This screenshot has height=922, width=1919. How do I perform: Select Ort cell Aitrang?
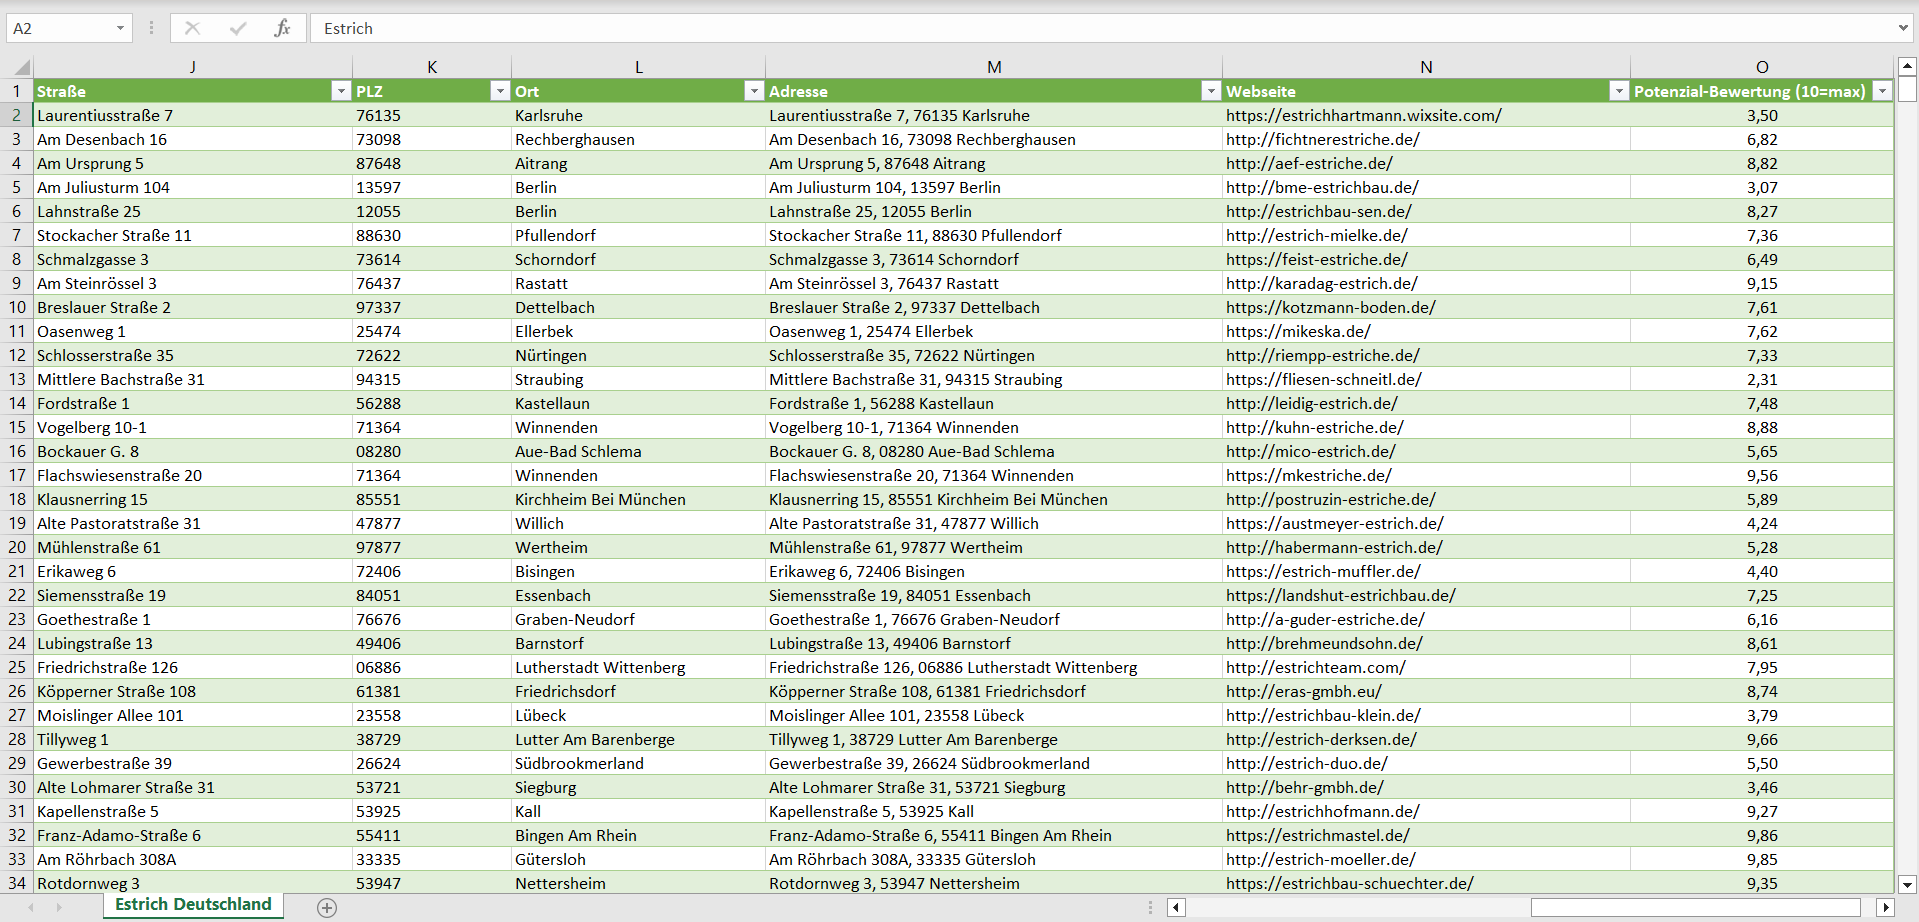coord(638,163)
